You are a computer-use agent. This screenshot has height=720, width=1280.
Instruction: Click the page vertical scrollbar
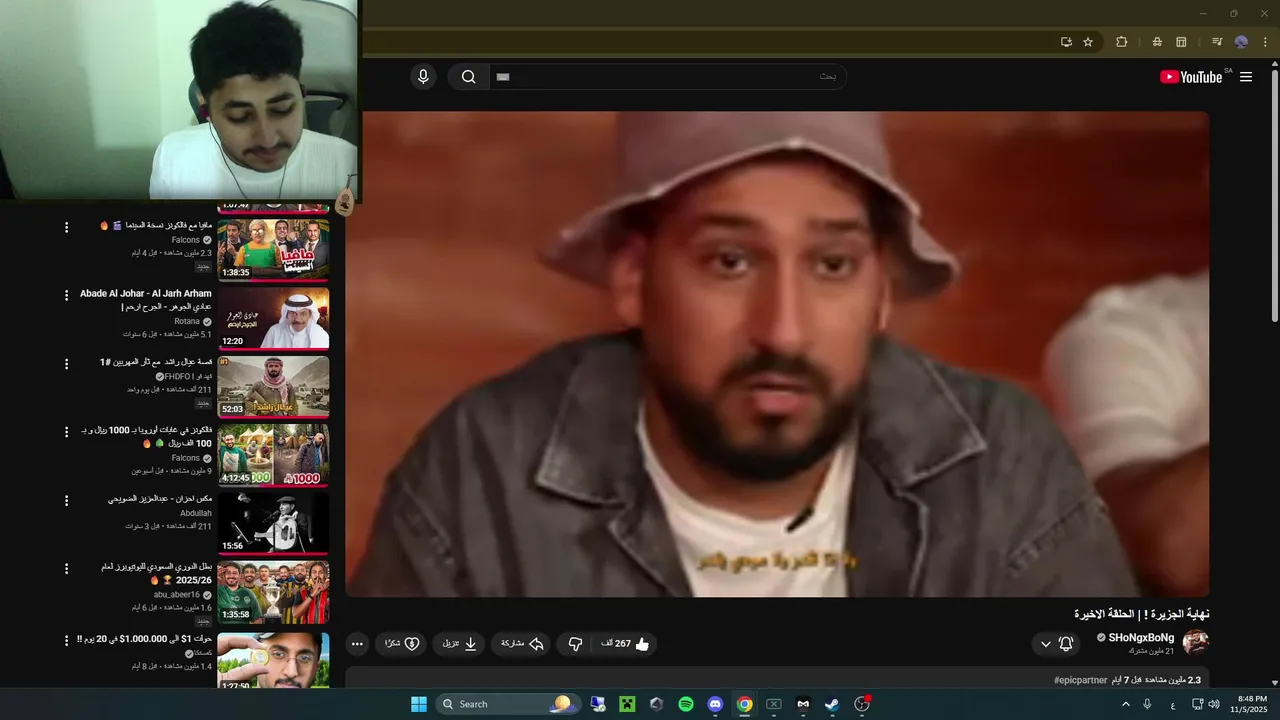(x=1274, y=194)
